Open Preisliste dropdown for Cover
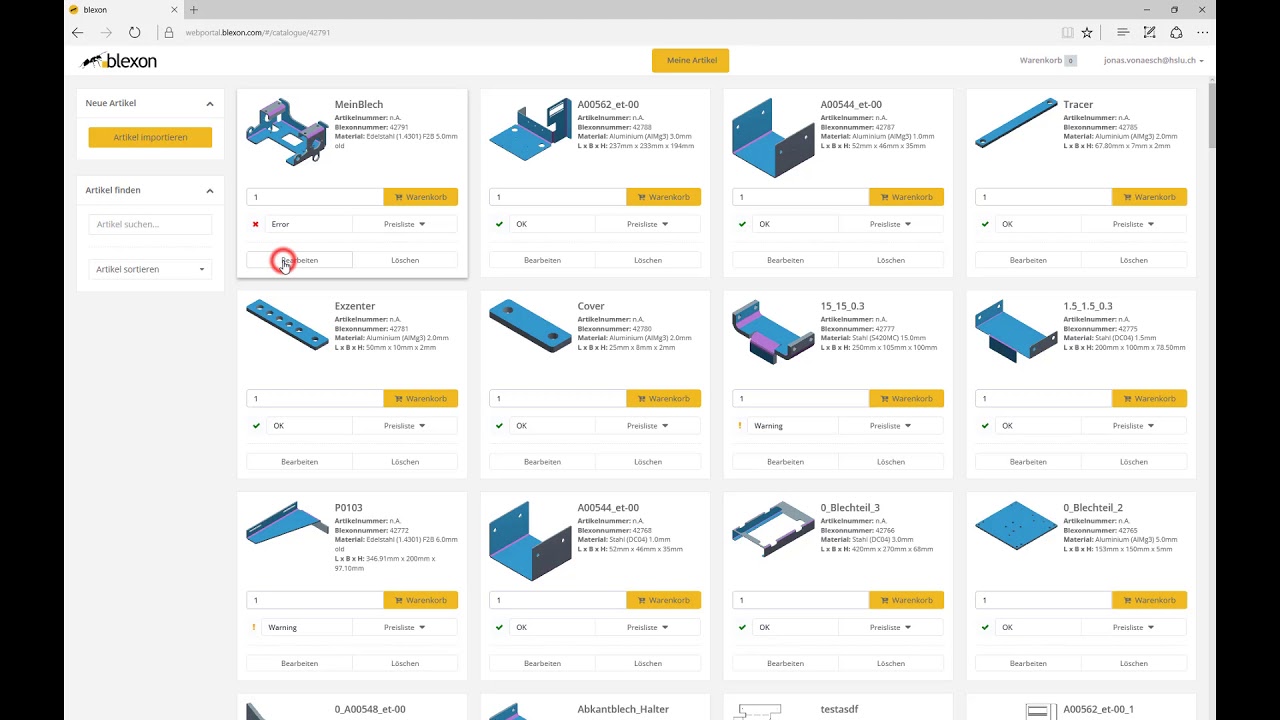Image resolution: width=1280 pixels, height=720 pixels. coord(648,426)
